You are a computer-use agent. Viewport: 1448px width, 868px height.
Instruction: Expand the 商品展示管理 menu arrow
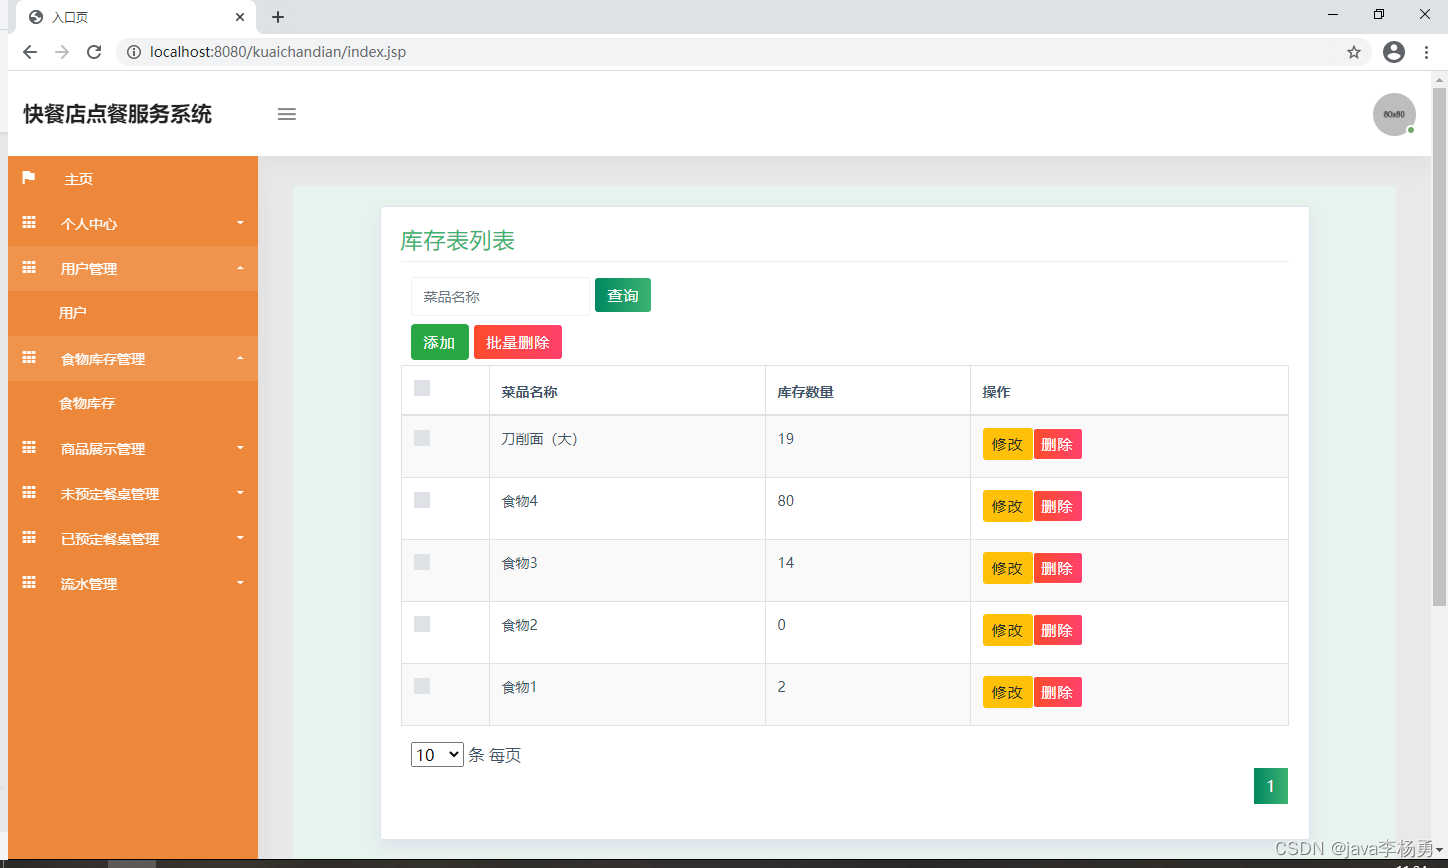click(240, 447)
